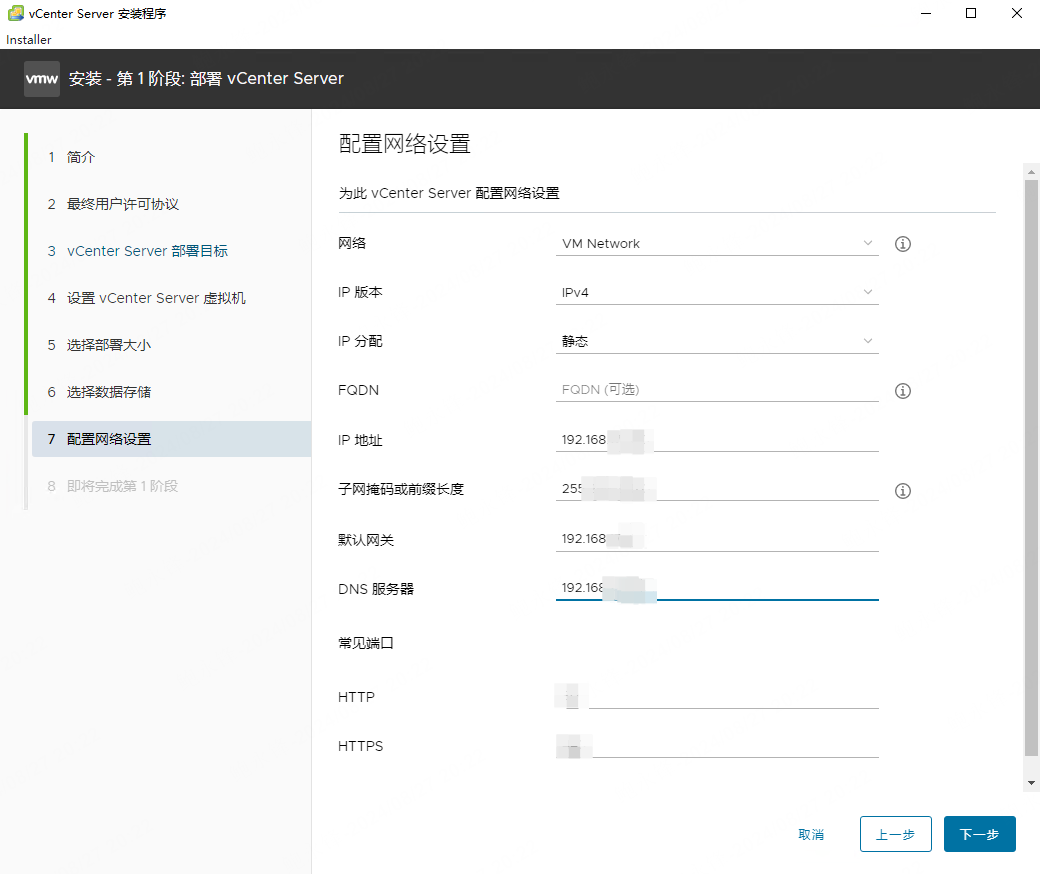This screenshot has width=1040, height=874.
Task: Click the 下一步 button
Action: [x=980, y=834]
